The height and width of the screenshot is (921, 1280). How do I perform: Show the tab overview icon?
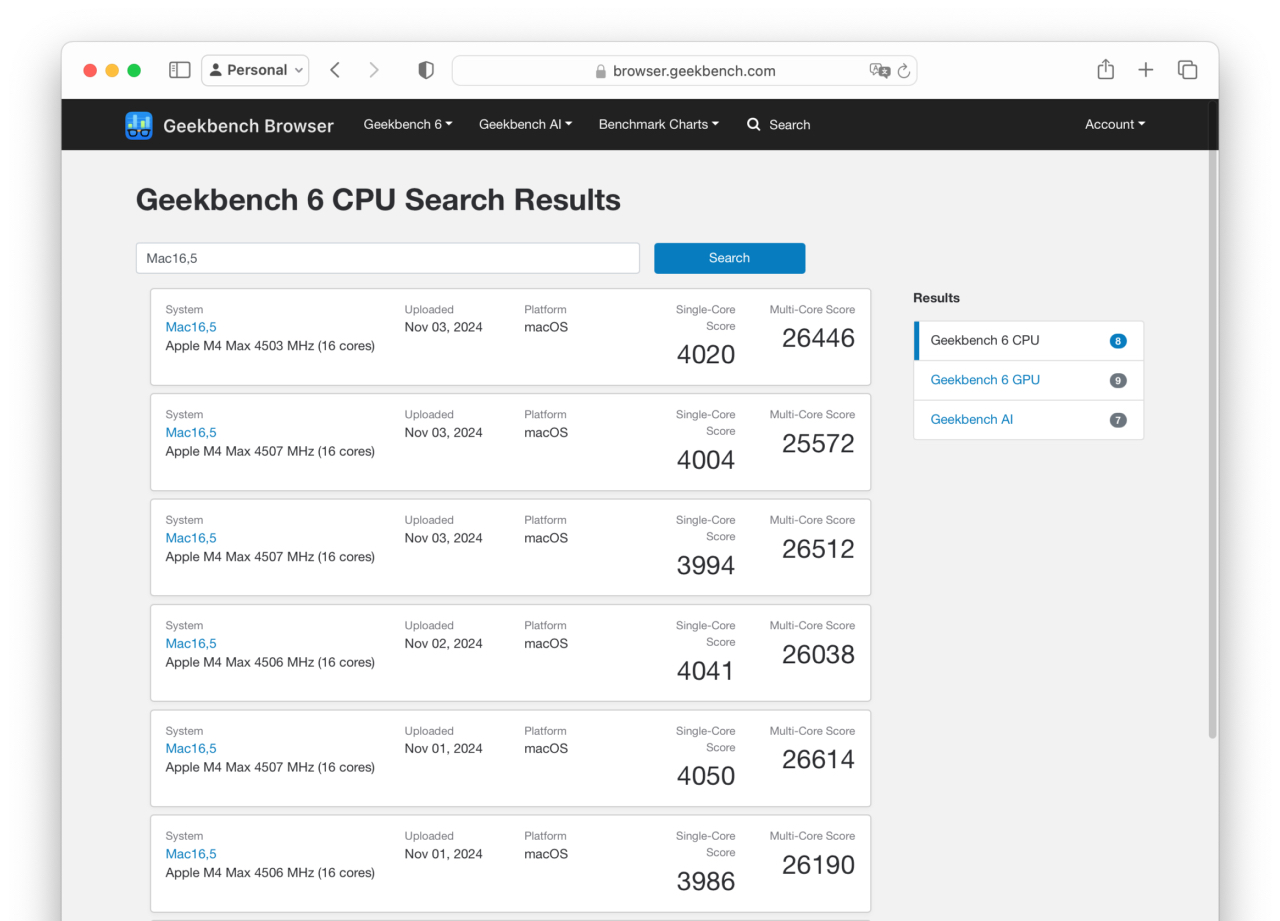tap(1187, 70)
